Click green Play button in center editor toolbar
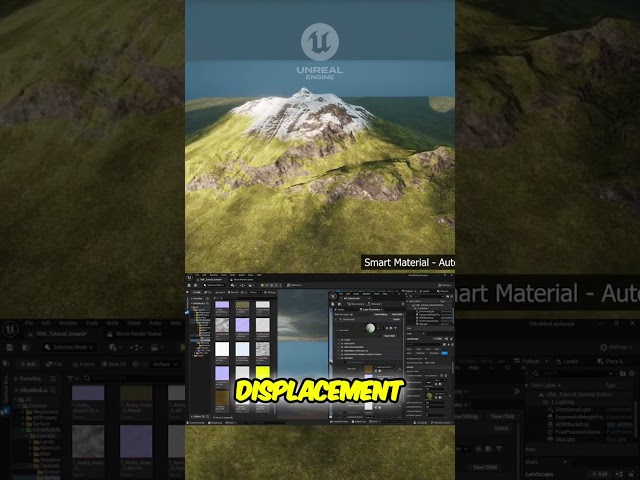Screen dimensions: 640x480 [262, 285]
